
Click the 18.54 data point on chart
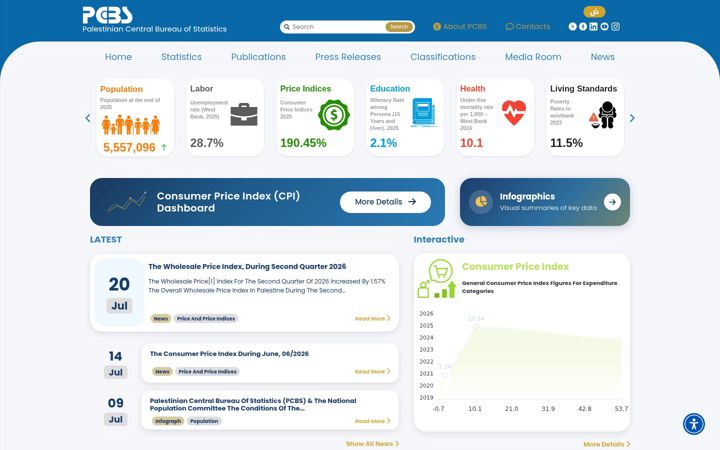click(x=476, y=326)
